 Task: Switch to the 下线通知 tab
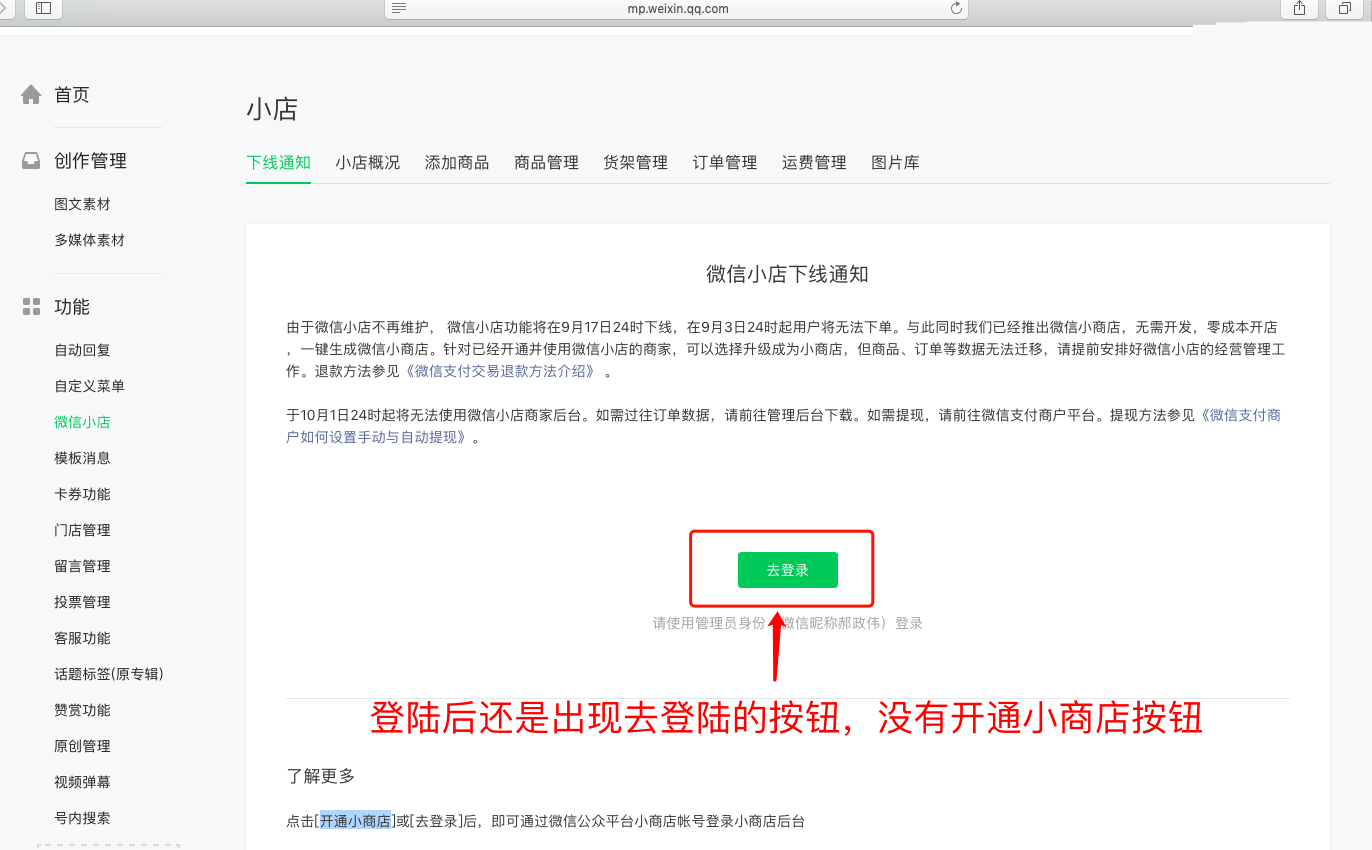[278, 162]
